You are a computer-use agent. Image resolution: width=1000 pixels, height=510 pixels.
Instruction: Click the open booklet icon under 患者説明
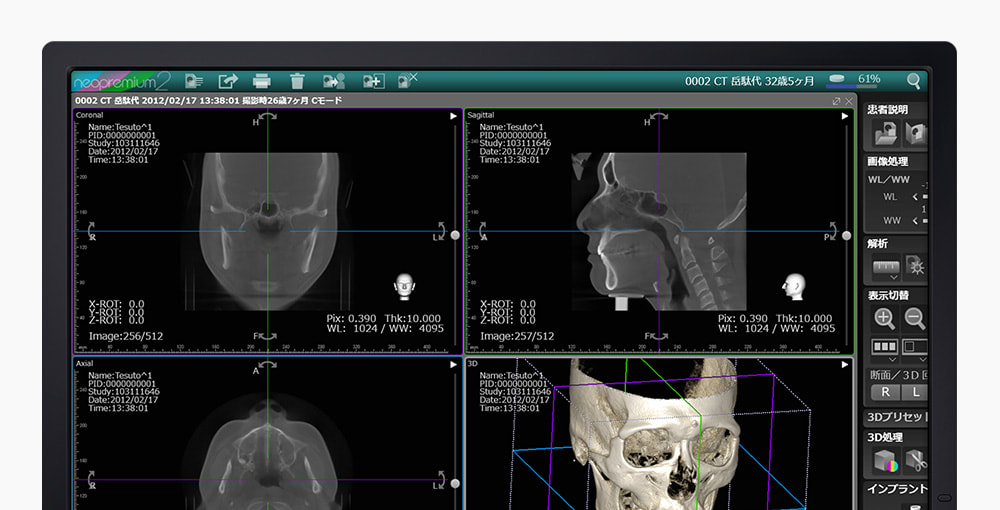916,133
